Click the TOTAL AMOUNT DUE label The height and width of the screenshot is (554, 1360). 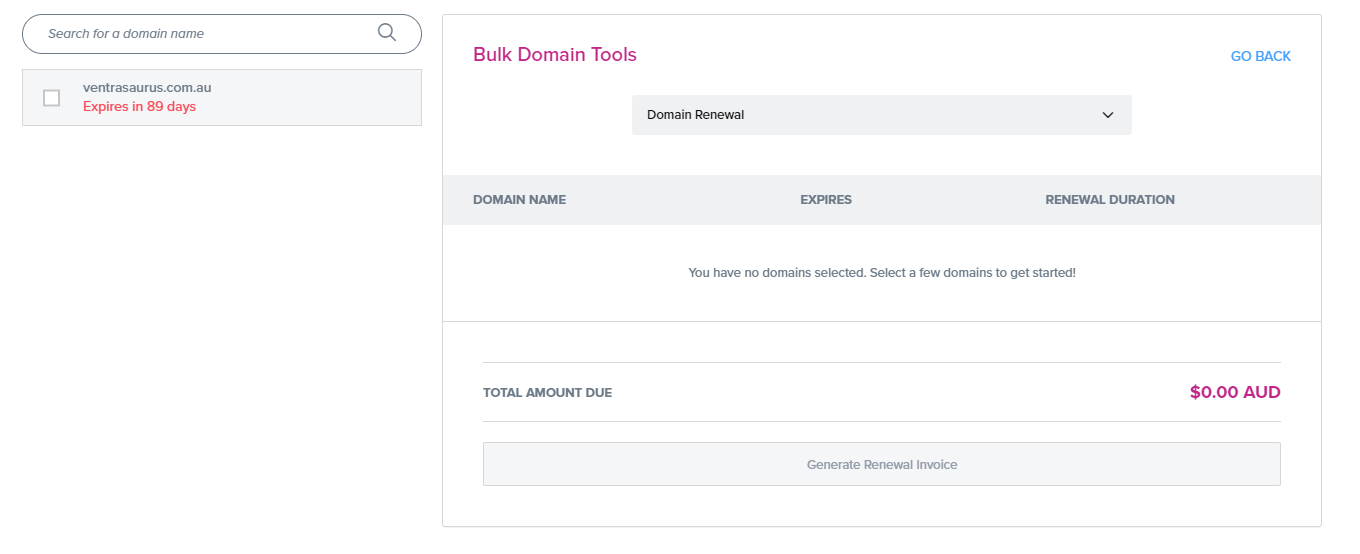tap(547, 393)
